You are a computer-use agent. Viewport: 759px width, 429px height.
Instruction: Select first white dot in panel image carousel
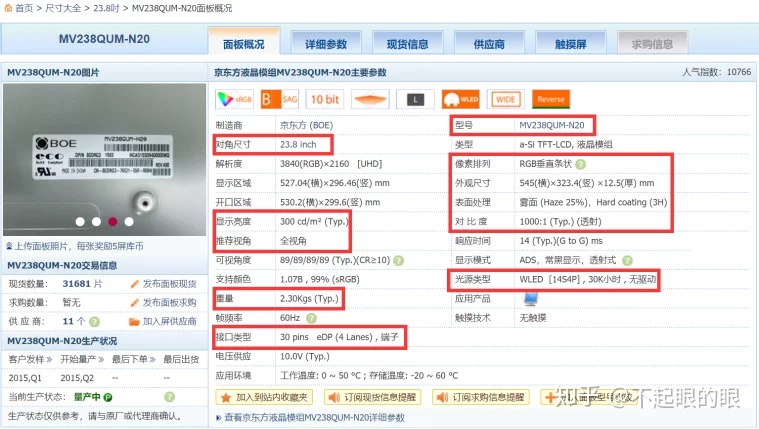pyautogui.click(x=80, y=221)
